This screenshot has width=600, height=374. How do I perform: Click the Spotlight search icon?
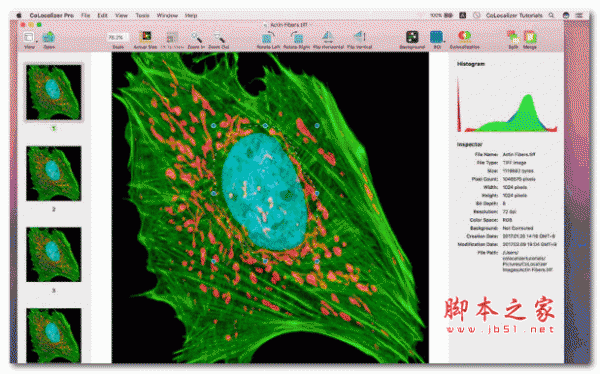(551, 15)
